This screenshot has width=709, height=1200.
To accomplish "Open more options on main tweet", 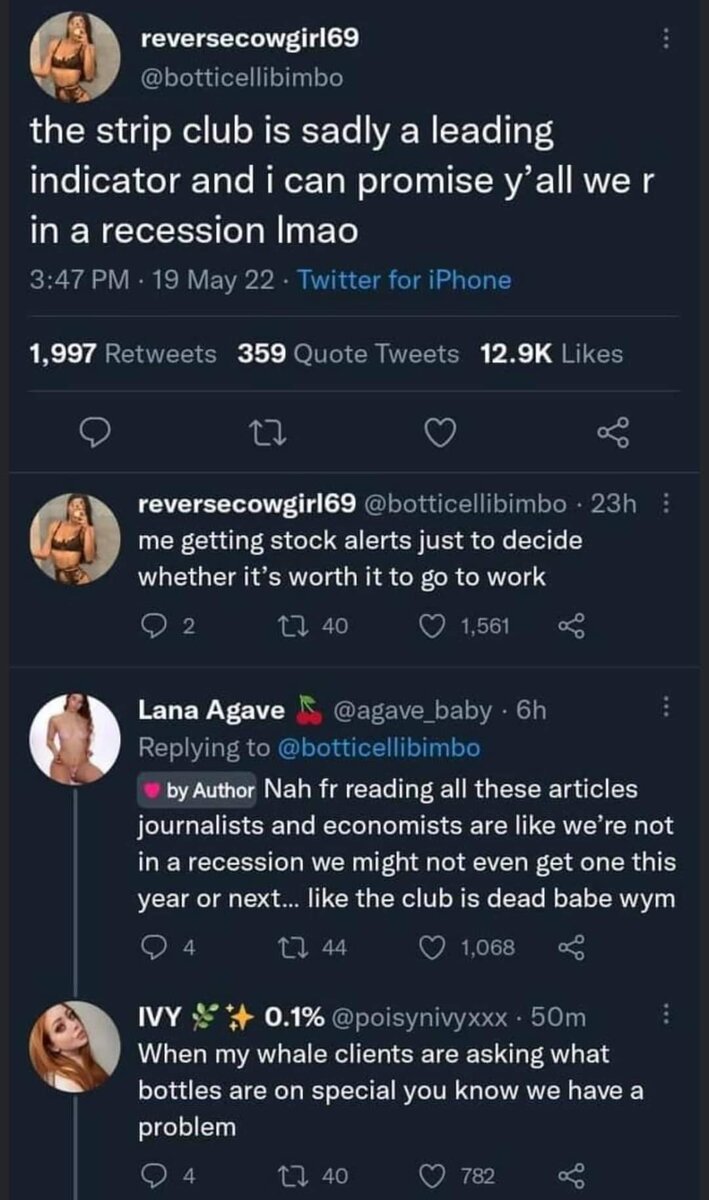I will [x=667, y=38].
